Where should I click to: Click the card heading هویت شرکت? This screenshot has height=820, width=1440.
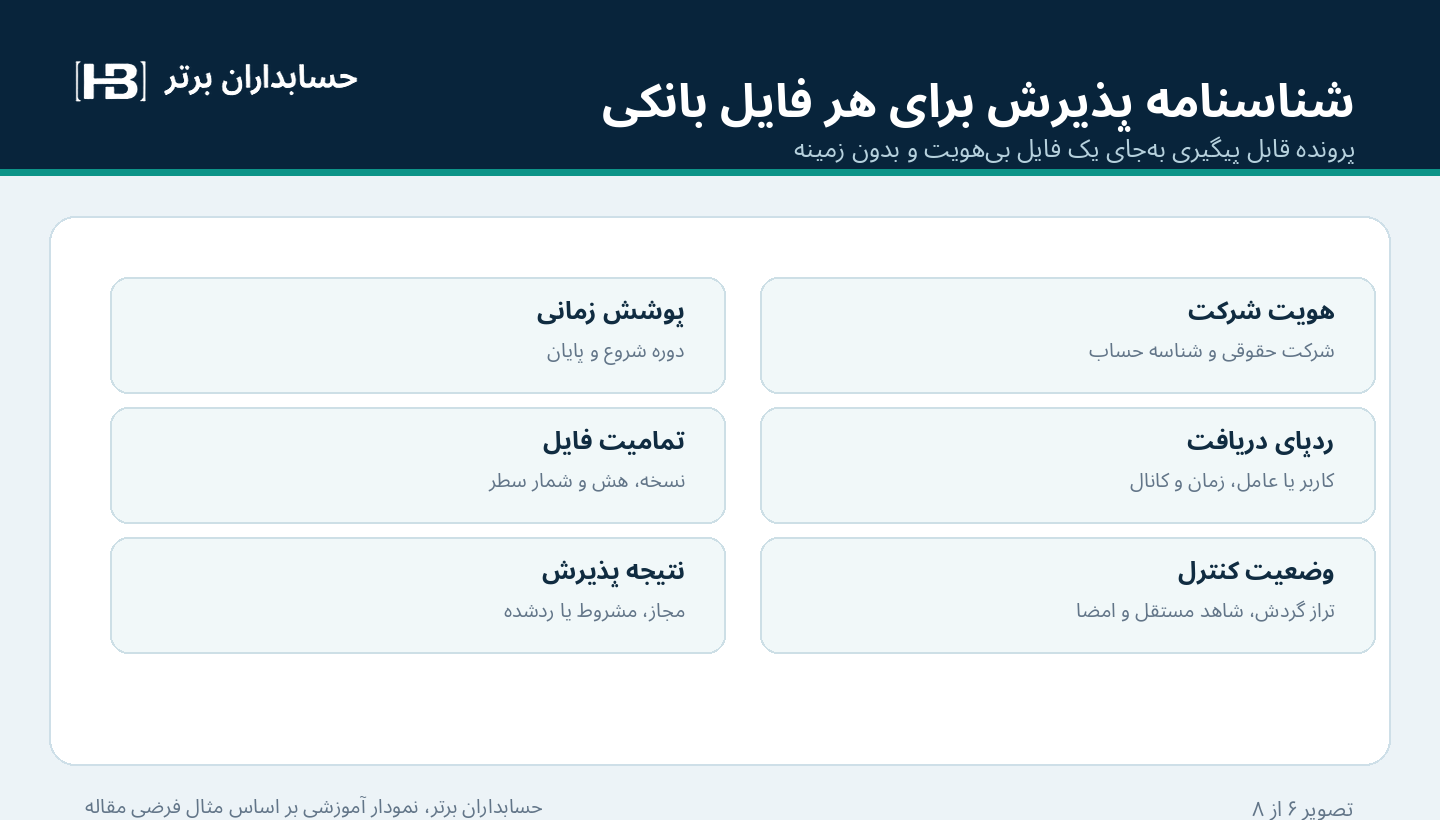[x=1261, y=311]
